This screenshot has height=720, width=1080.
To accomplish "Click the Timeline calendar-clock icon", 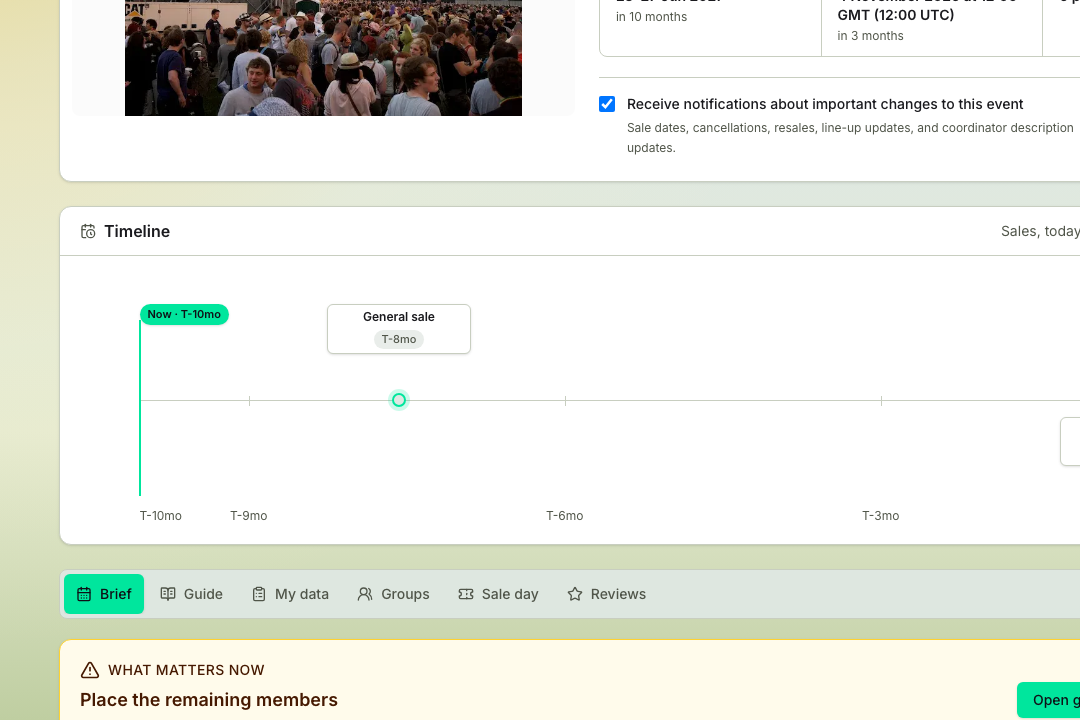I will (88, 232).
